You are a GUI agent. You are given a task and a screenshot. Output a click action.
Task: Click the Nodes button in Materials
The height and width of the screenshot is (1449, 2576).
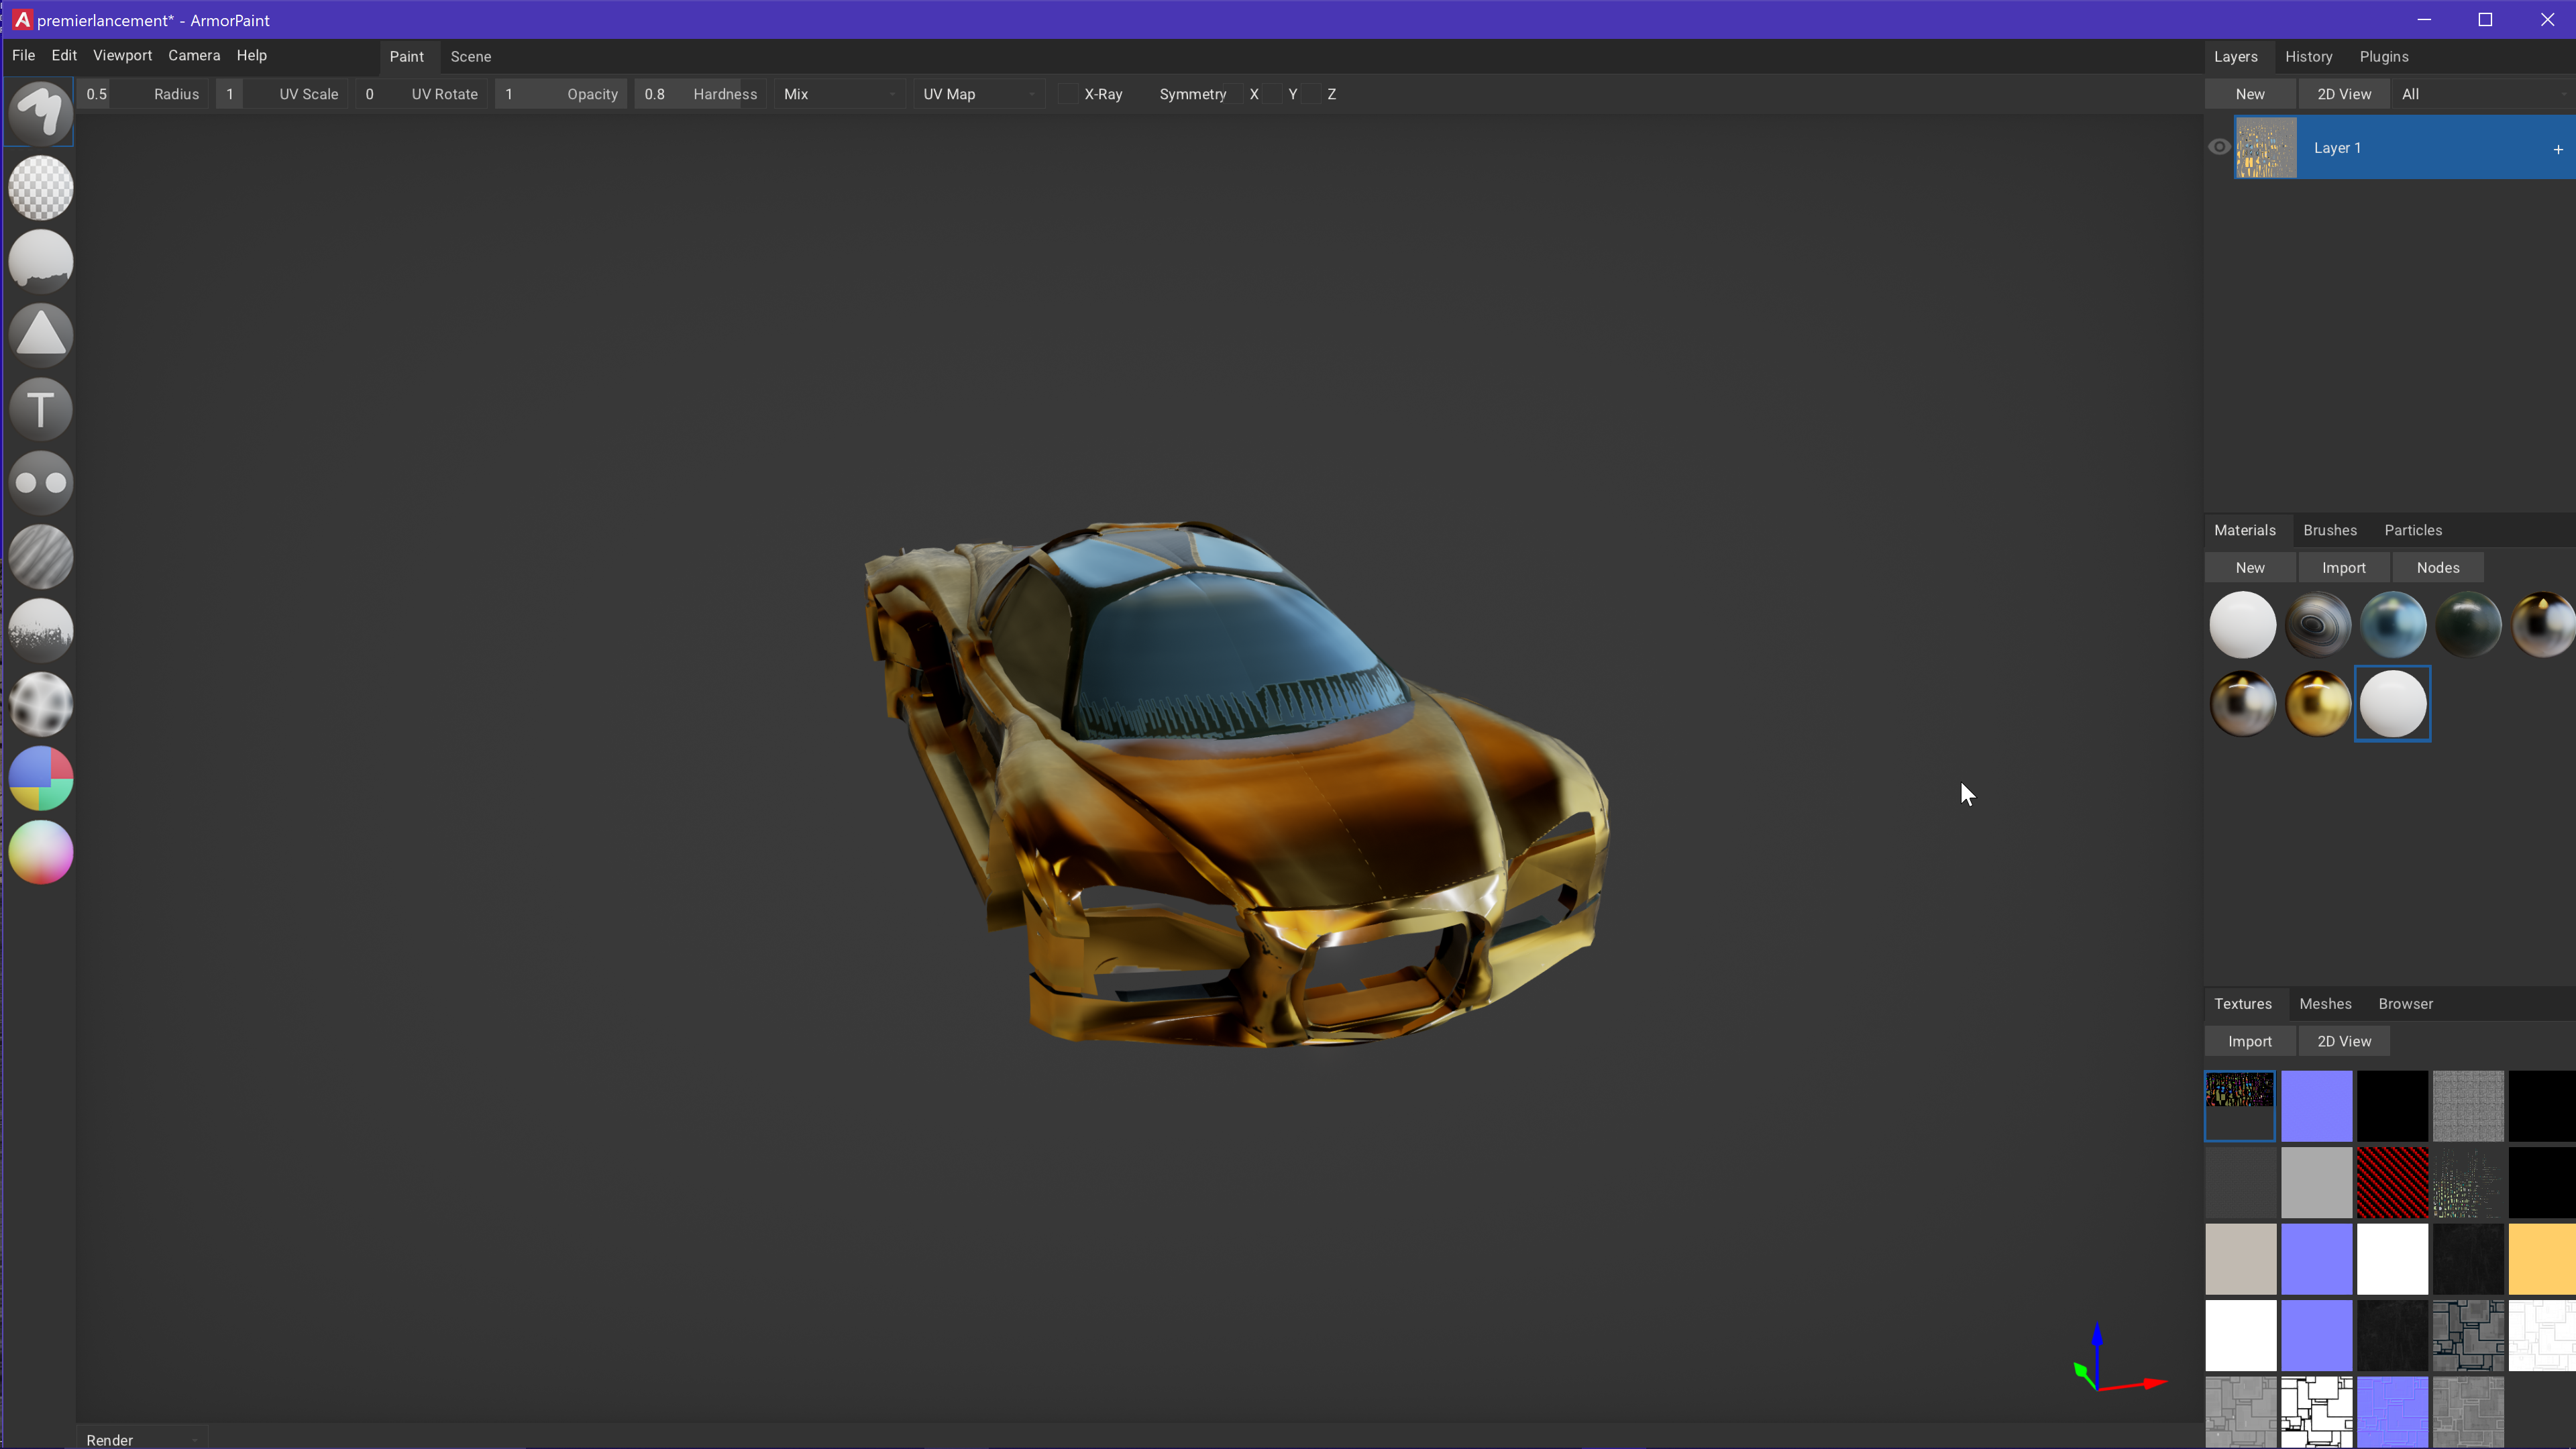click(2437, 568)
